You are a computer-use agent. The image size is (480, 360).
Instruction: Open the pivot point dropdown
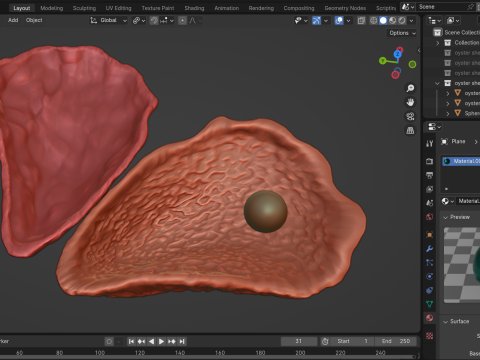(139, 20)
